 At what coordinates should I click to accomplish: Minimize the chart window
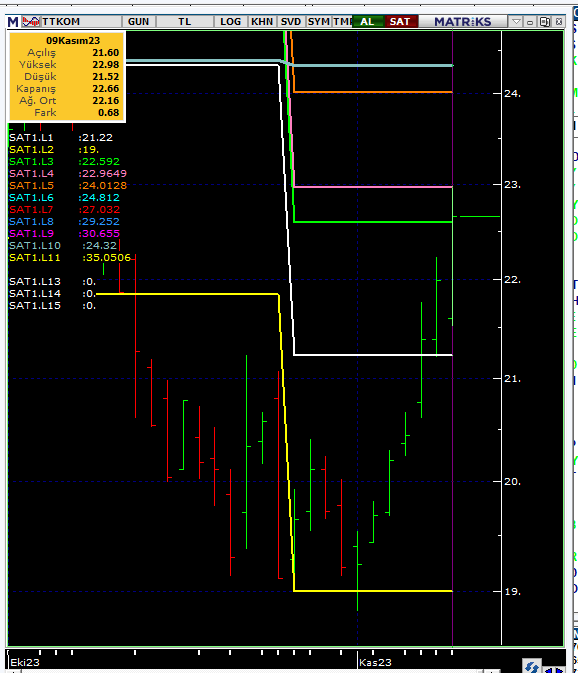click(x=530, y=22)
